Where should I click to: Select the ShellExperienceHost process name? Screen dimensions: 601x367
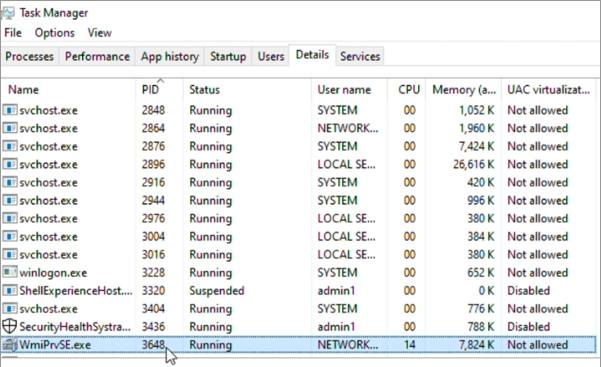pyautogui.click(x=76, y=291)
